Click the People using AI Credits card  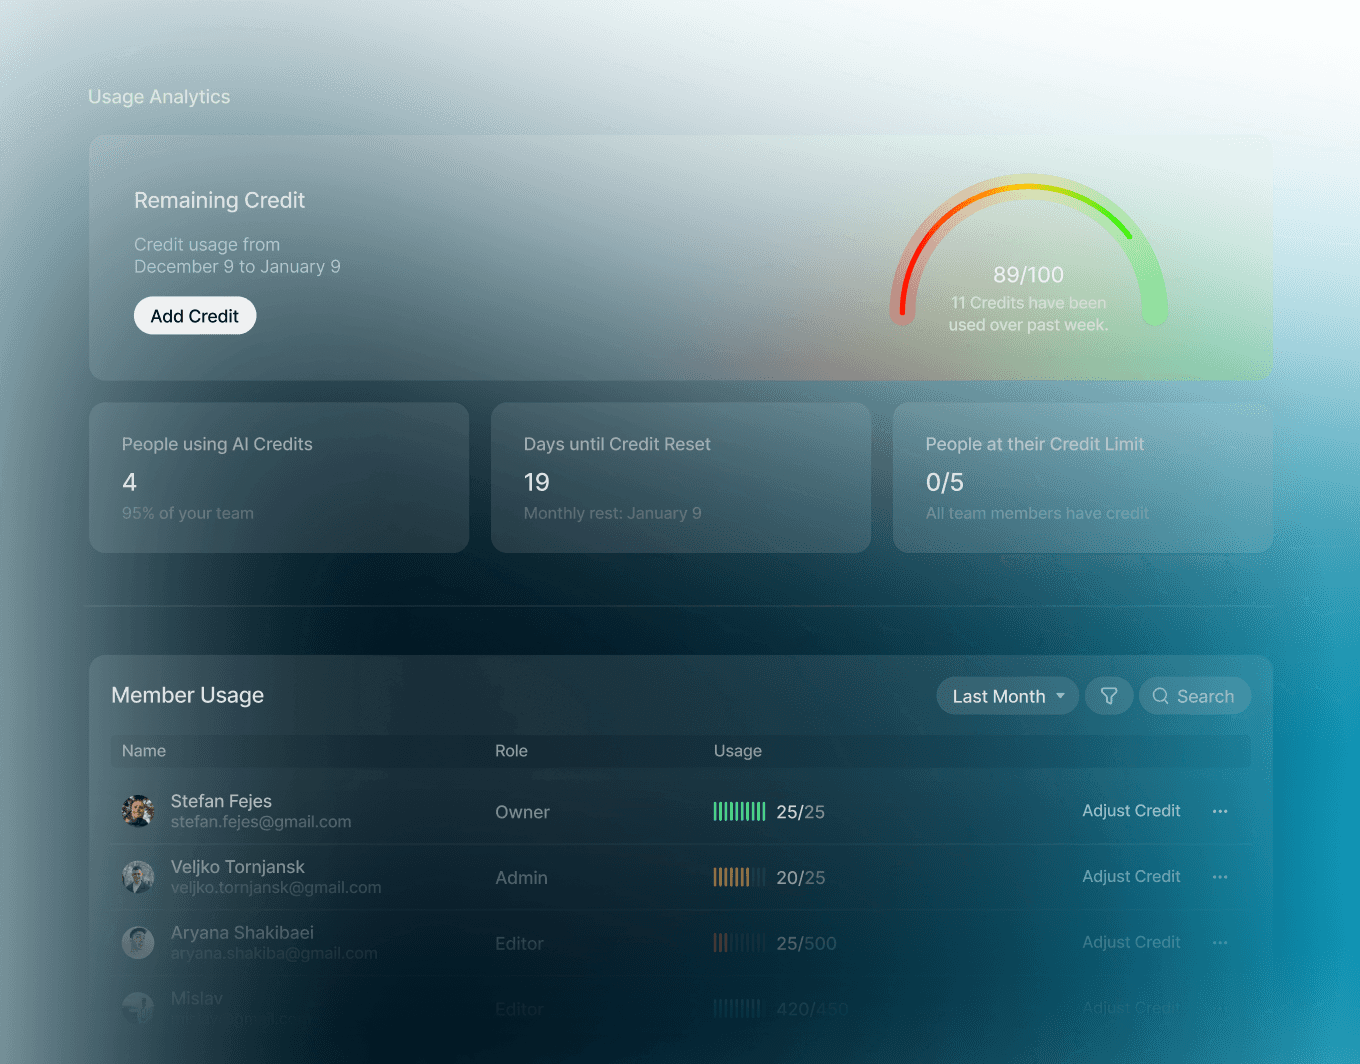pyautogui.click(x=279, y=478)
